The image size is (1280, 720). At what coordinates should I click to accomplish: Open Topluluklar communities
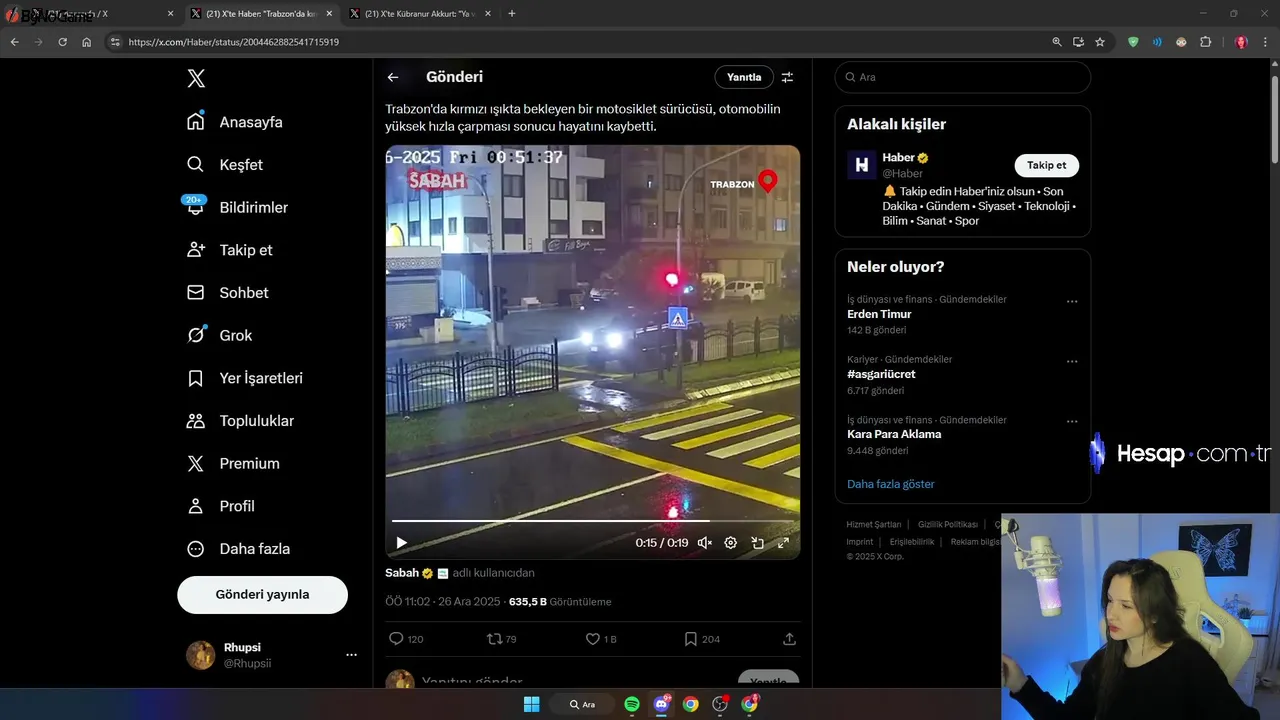tap(240, 421)
